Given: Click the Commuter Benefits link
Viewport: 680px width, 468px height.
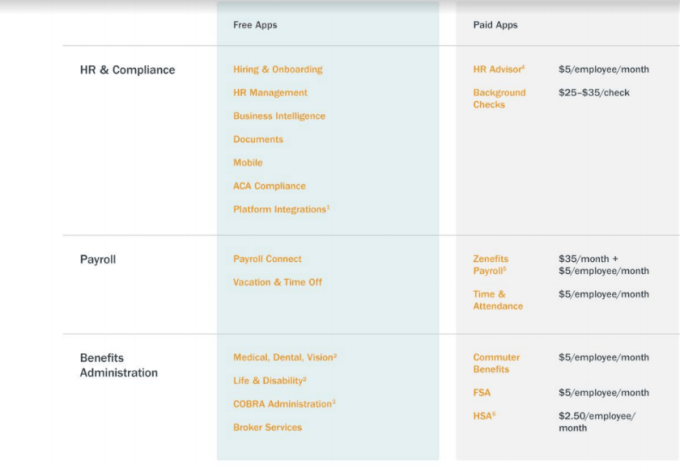Looking at the screenshot, I should 496,363.
